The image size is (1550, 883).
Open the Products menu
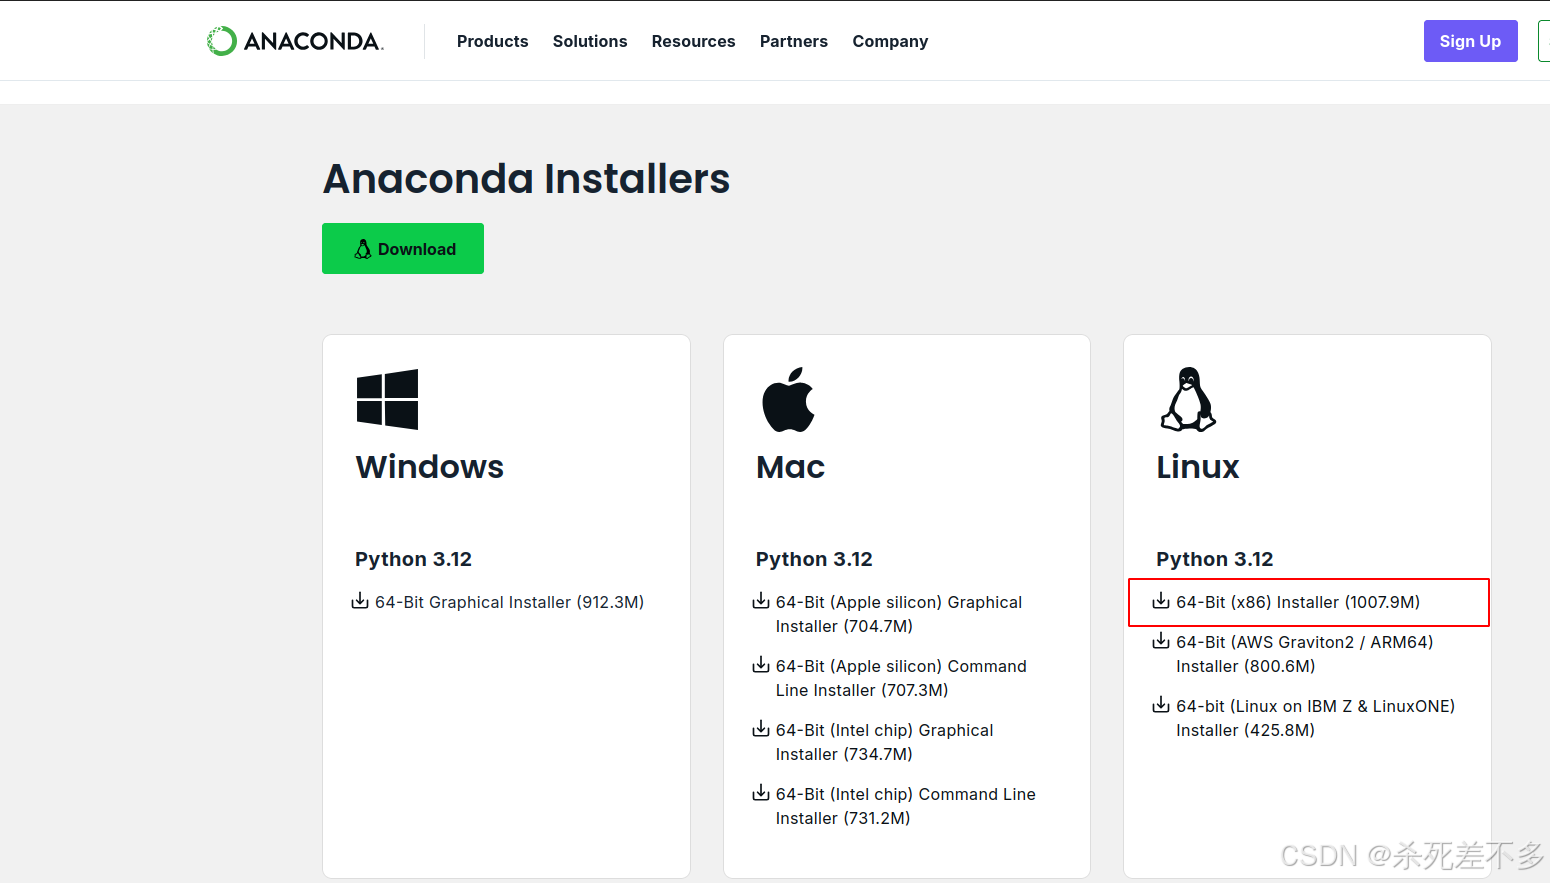pyautogui.click(x=492, y=41)
